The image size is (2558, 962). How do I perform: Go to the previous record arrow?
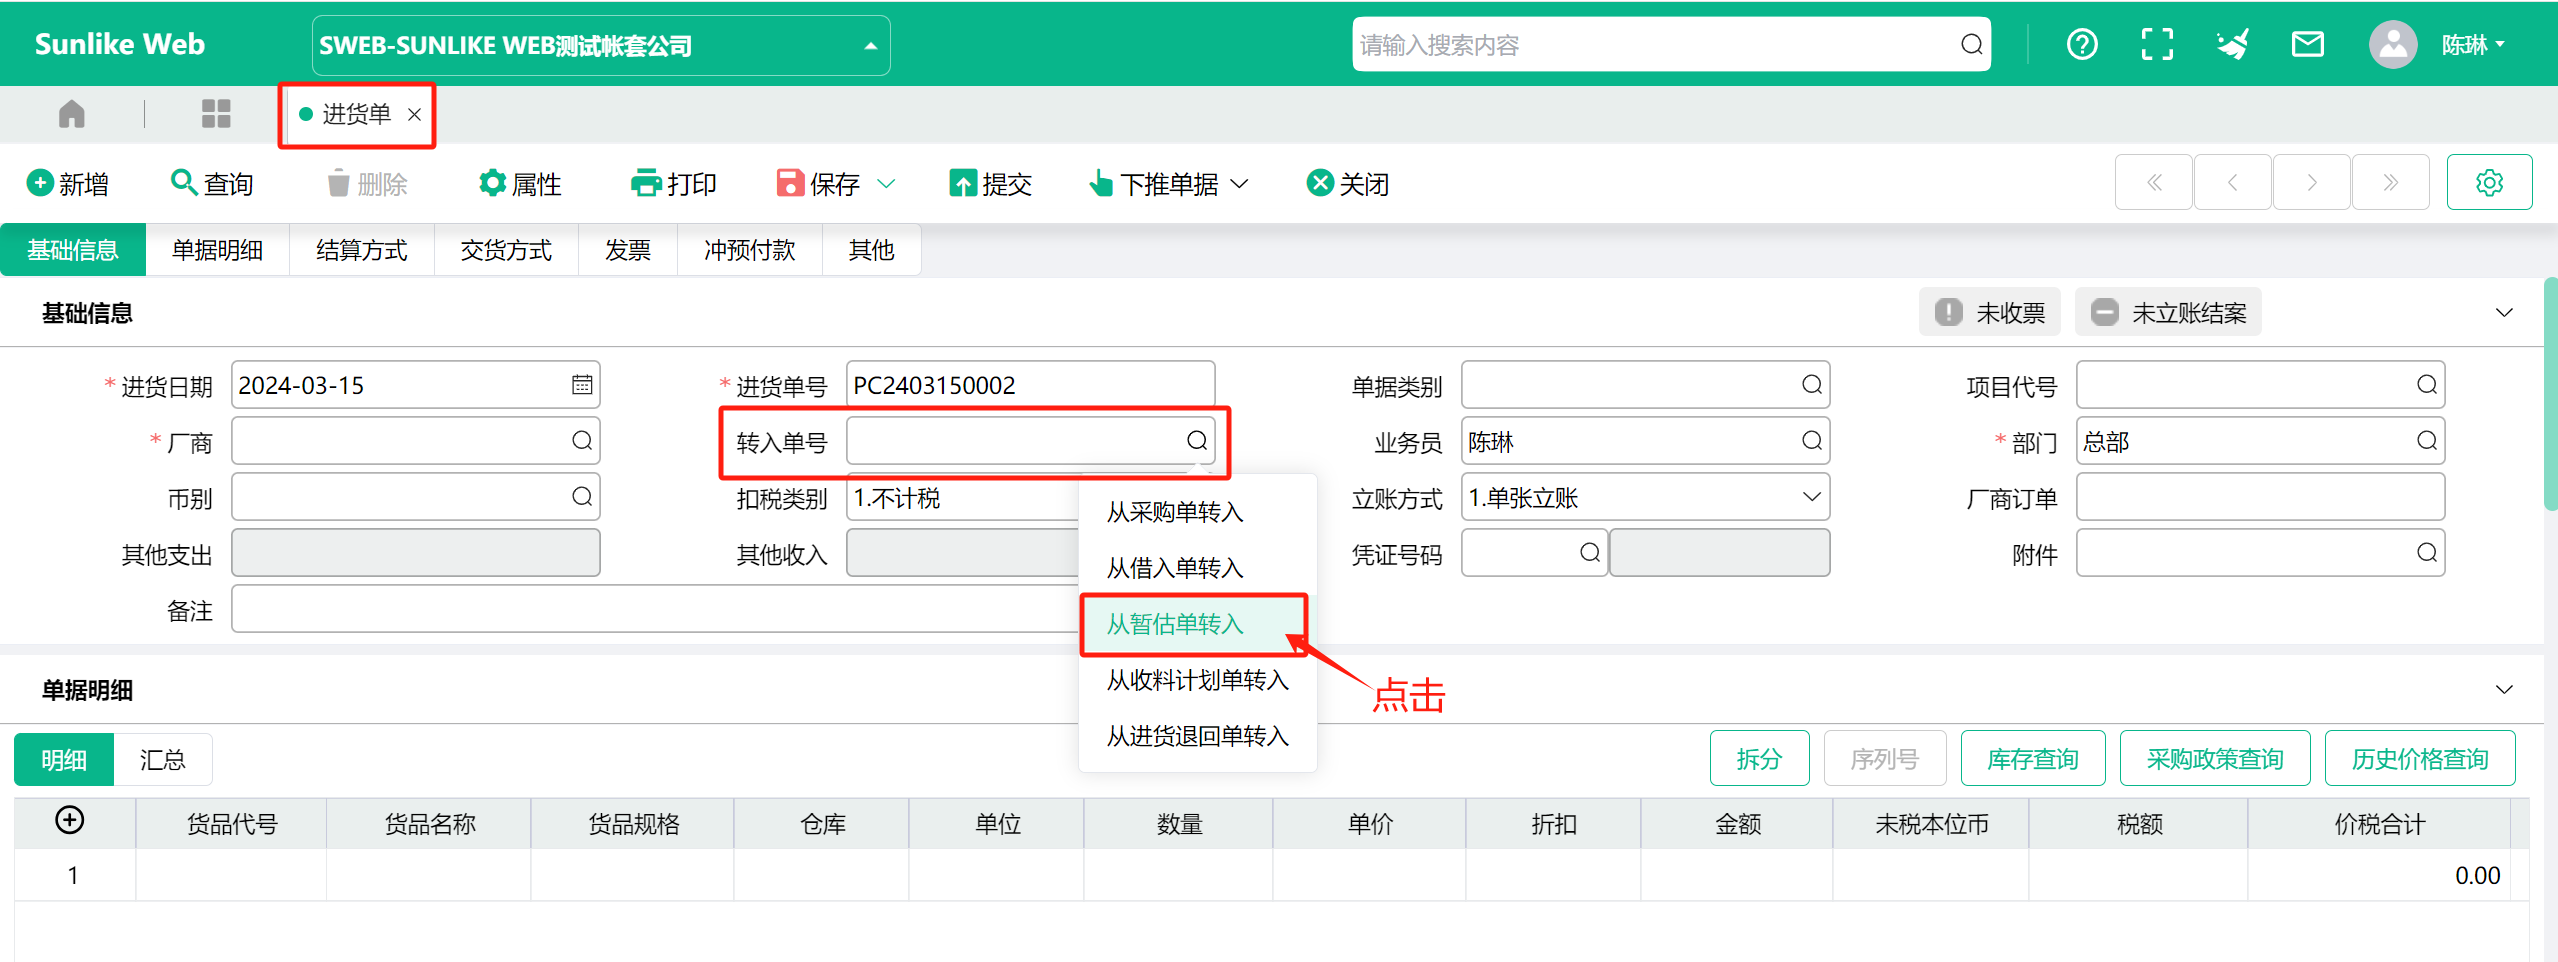[x=2233, y=182]
